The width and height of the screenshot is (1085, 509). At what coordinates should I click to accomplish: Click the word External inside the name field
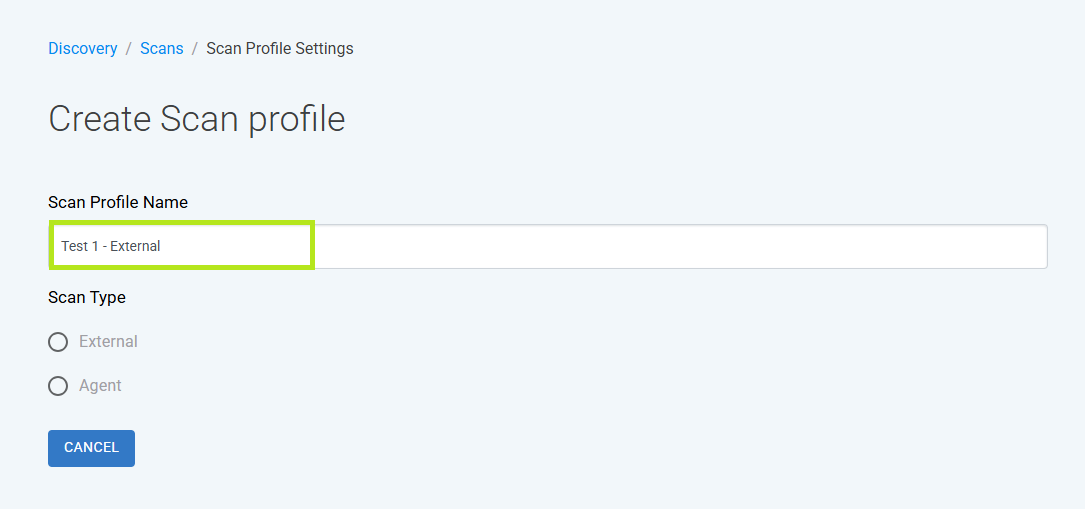135,246
